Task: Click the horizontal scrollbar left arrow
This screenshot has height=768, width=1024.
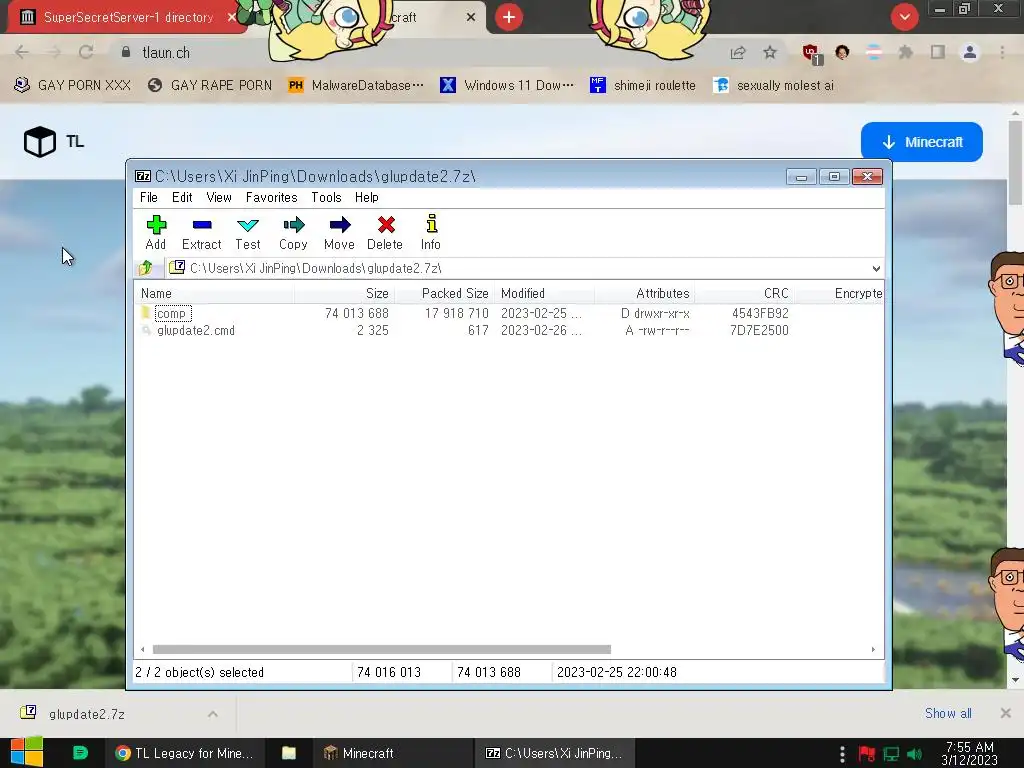Action: coord(142,649)
